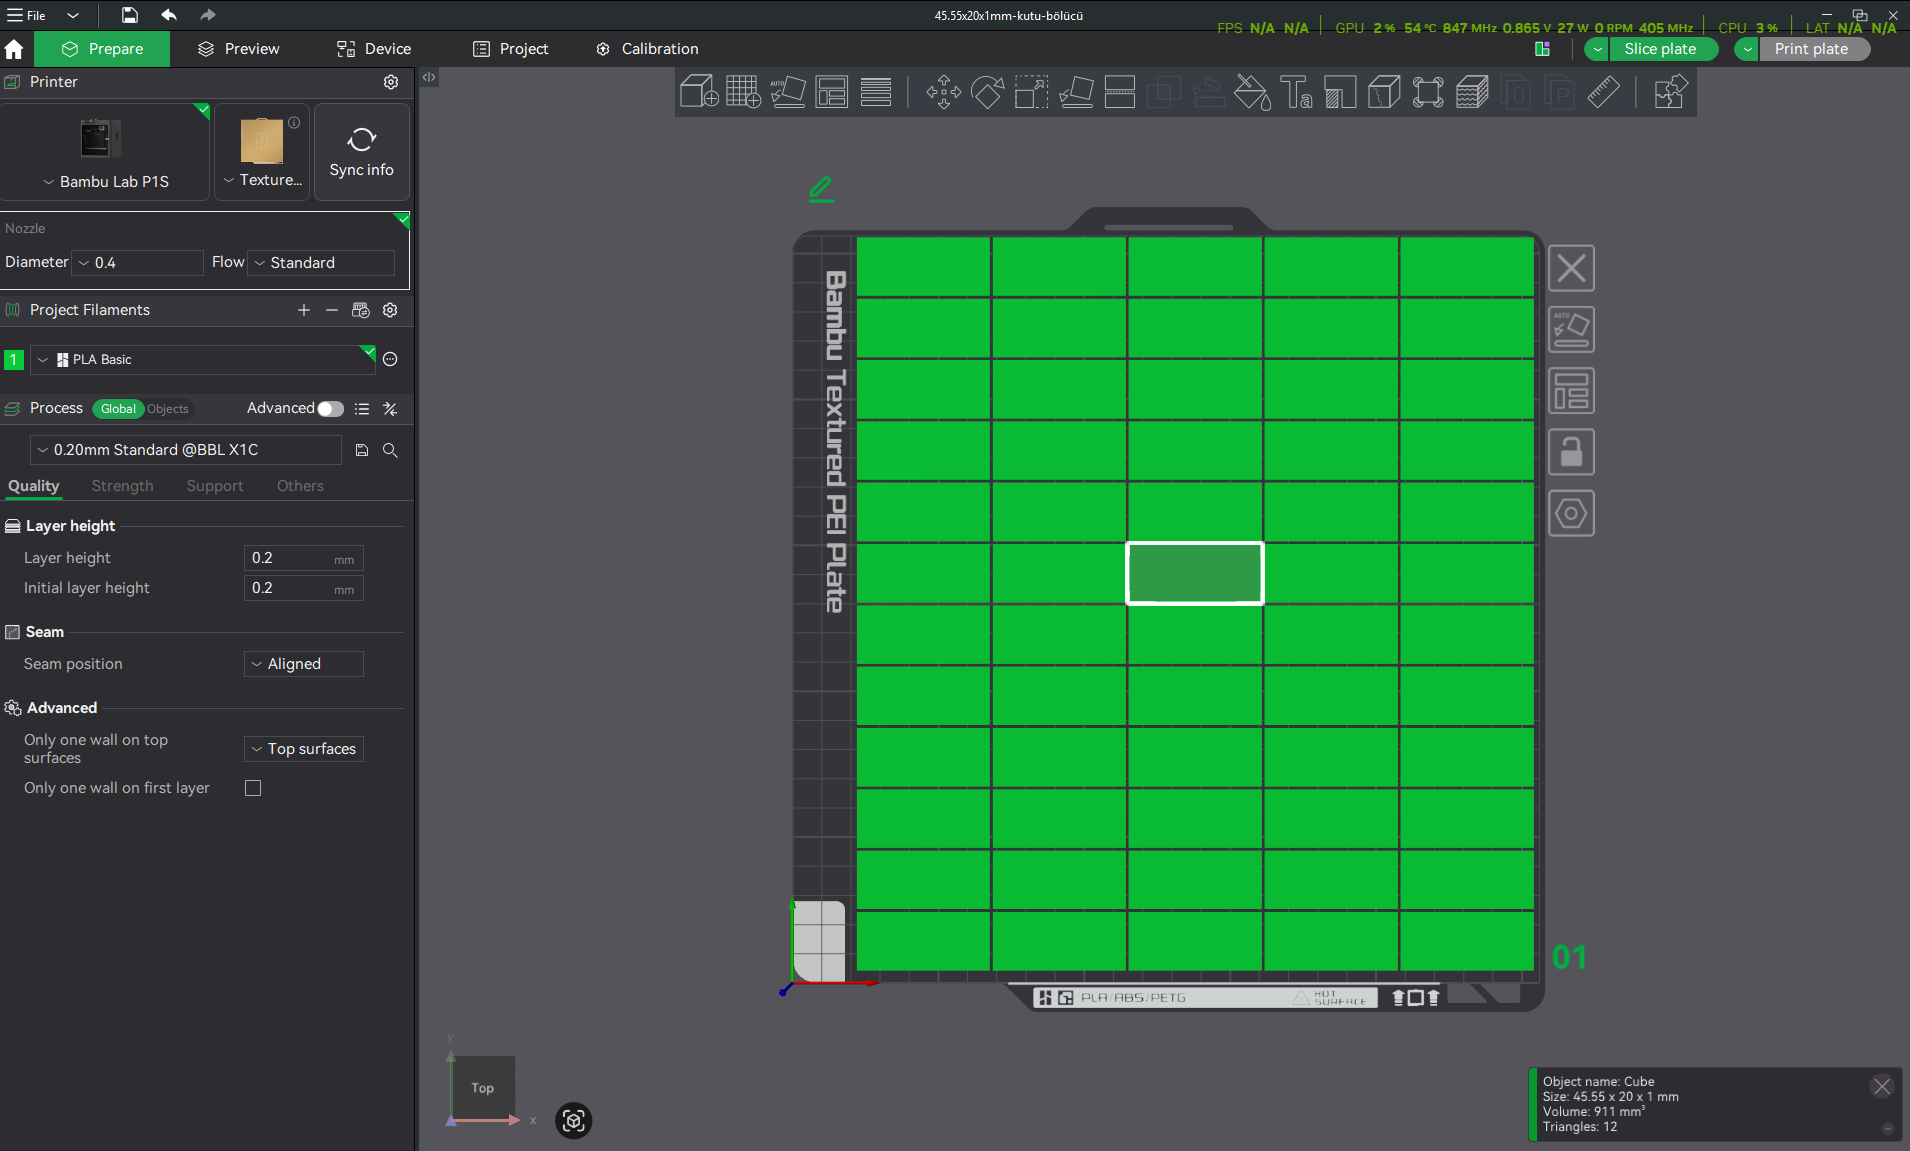This screenshot has height=1151, width=1910.
Task: Open the 0.20mm Standard process preset dropdown
Action: [186, 450]
